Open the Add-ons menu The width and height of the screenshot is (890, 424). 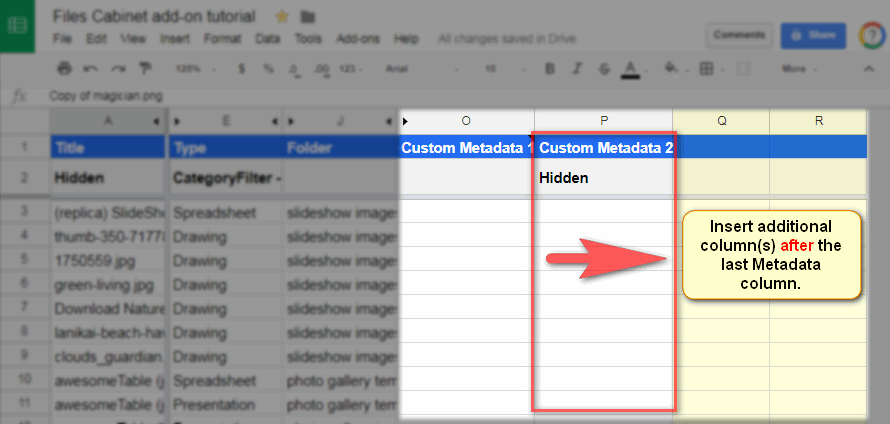pyautogui.click(x=357, y=39)
